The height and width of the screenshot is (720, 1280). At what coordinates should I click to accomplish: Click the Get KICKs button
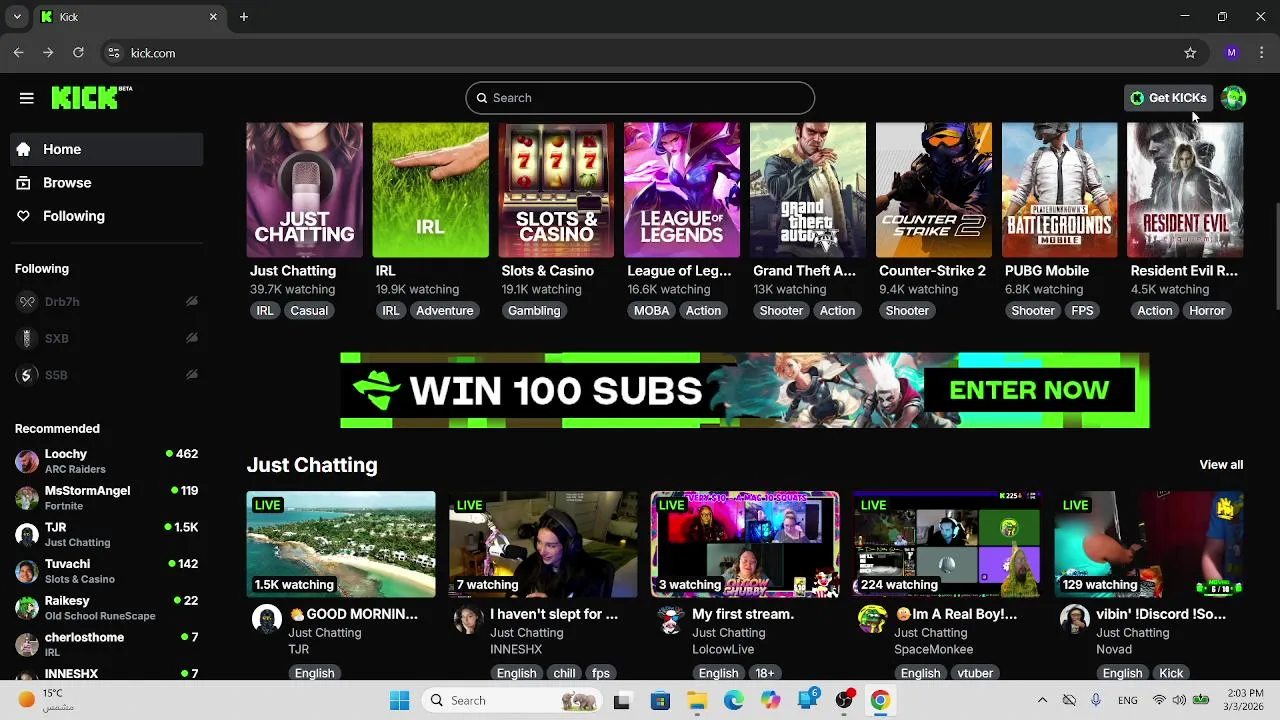[1168, 98]
